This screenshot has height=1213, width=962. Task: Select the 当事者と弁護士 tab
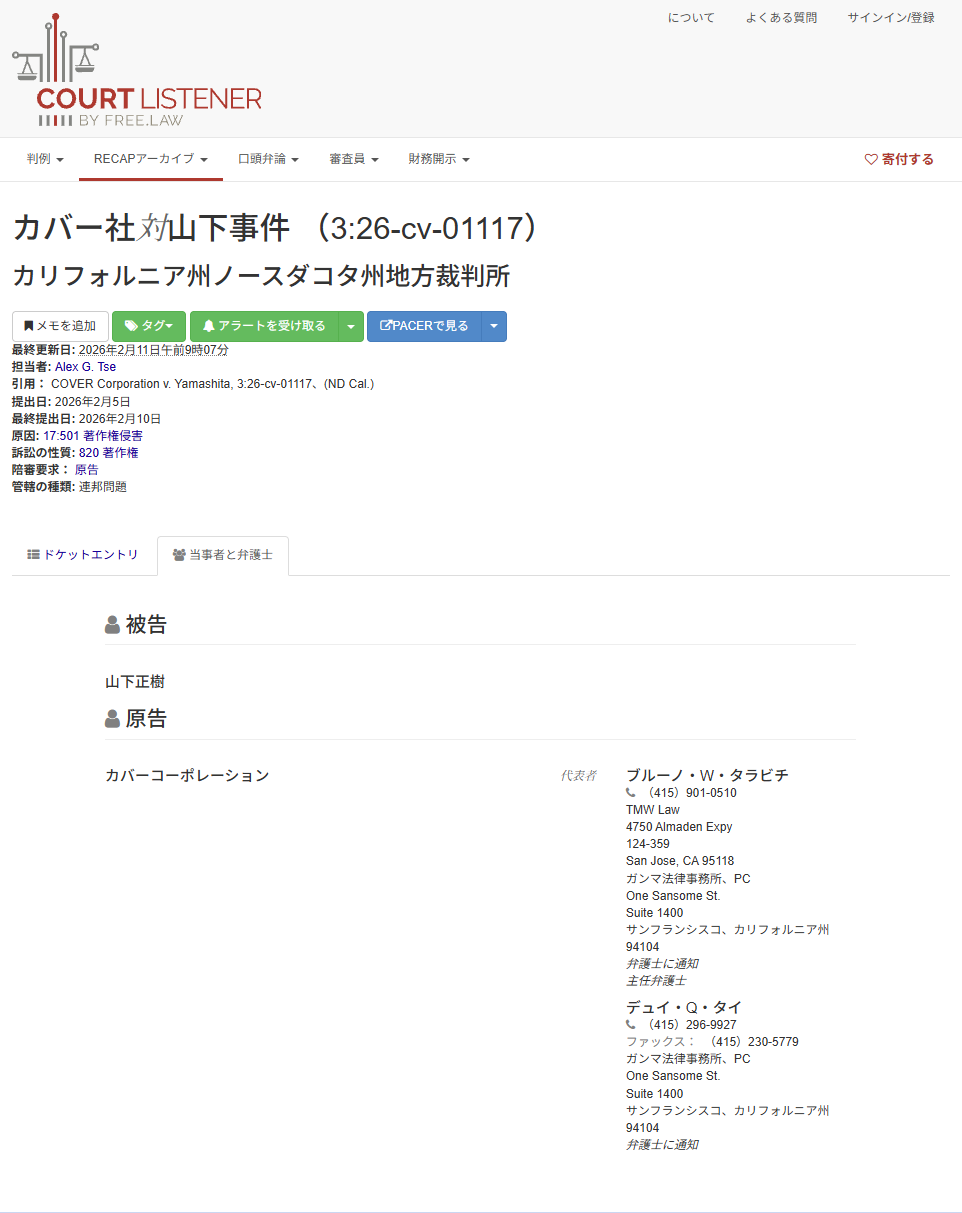(x=222, y=555)
